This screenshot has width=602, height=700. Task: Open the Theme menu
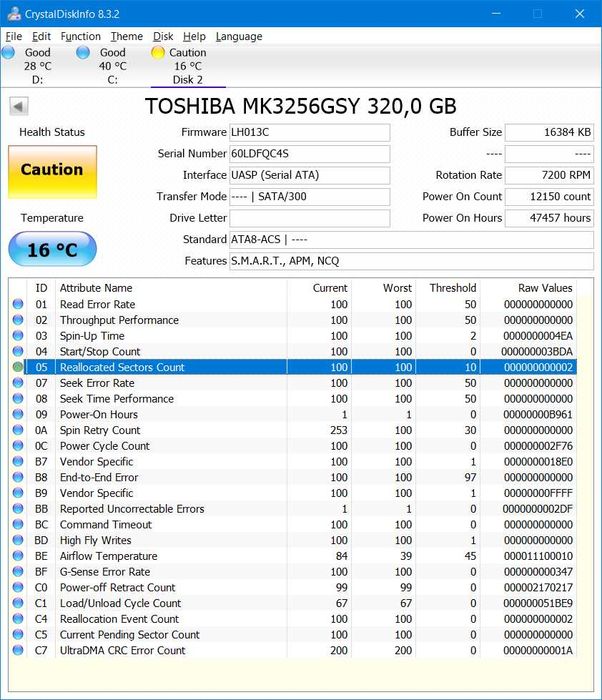[127, 36]
